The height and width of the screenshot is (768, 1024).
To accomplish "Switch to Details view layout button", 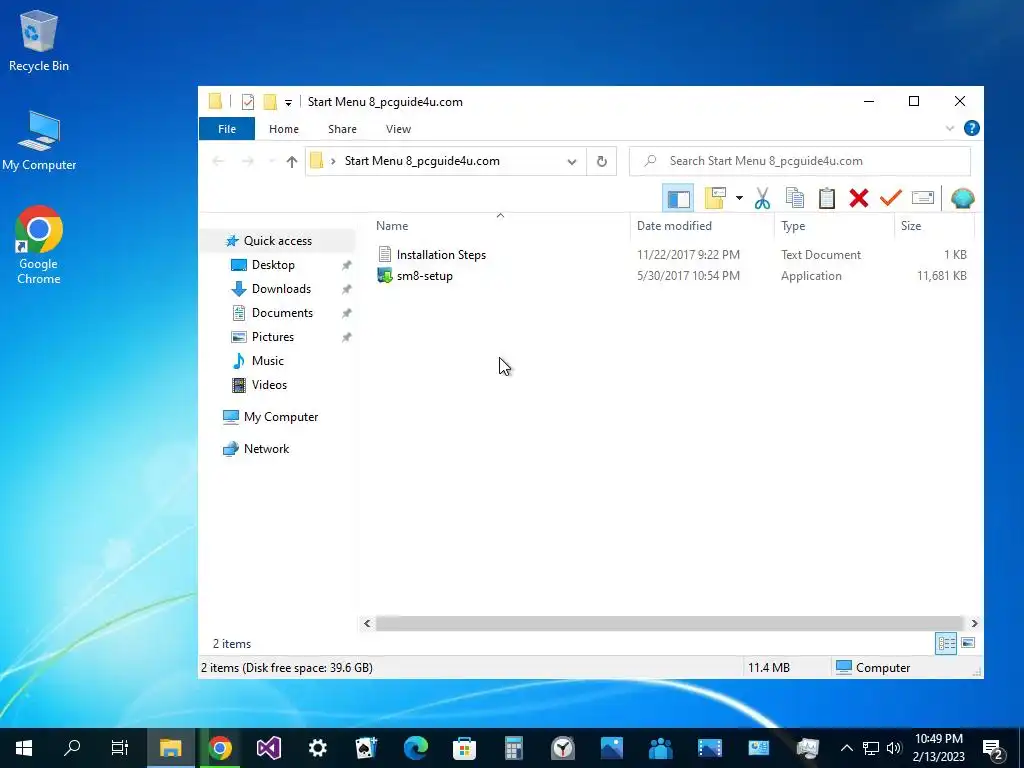I will pos(946,643).
